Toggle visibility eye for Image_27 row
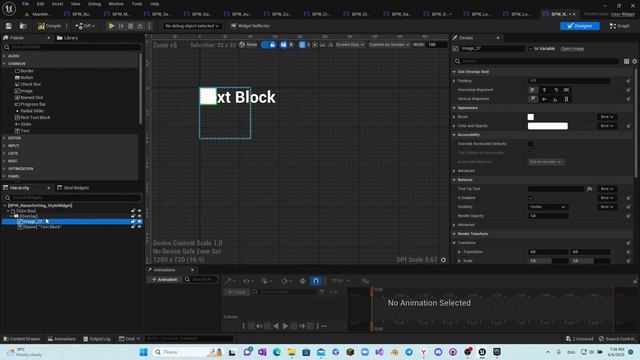 pos(139,221)
